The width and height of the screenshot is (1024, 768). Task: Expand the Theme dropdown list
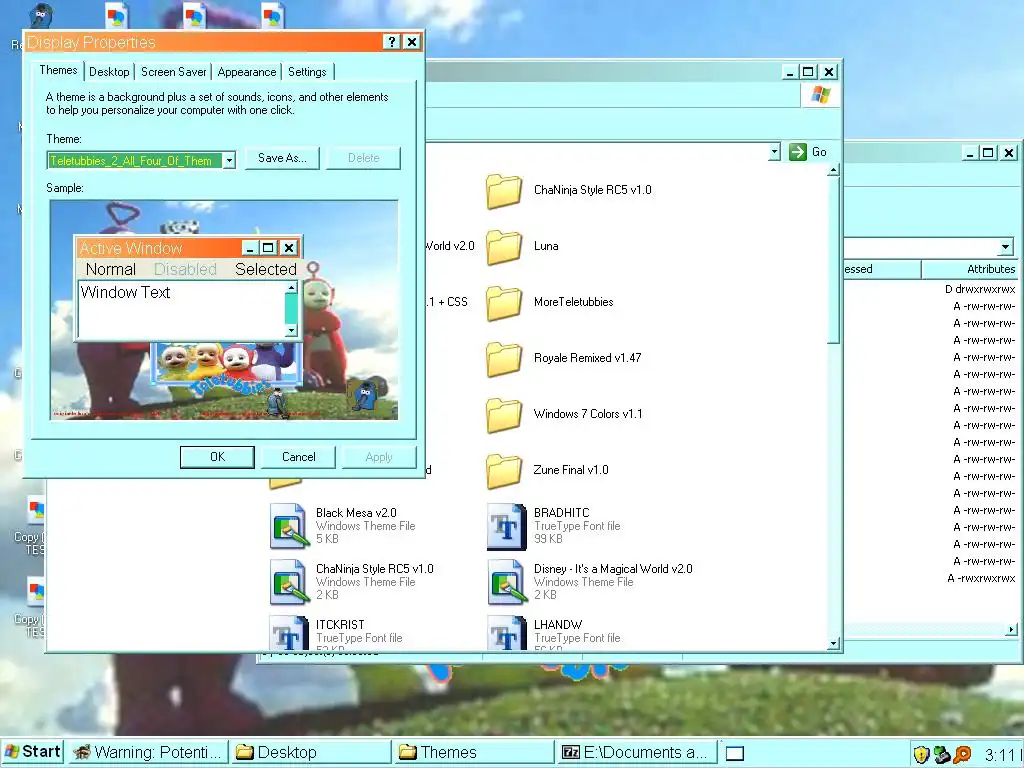(229, 160)
